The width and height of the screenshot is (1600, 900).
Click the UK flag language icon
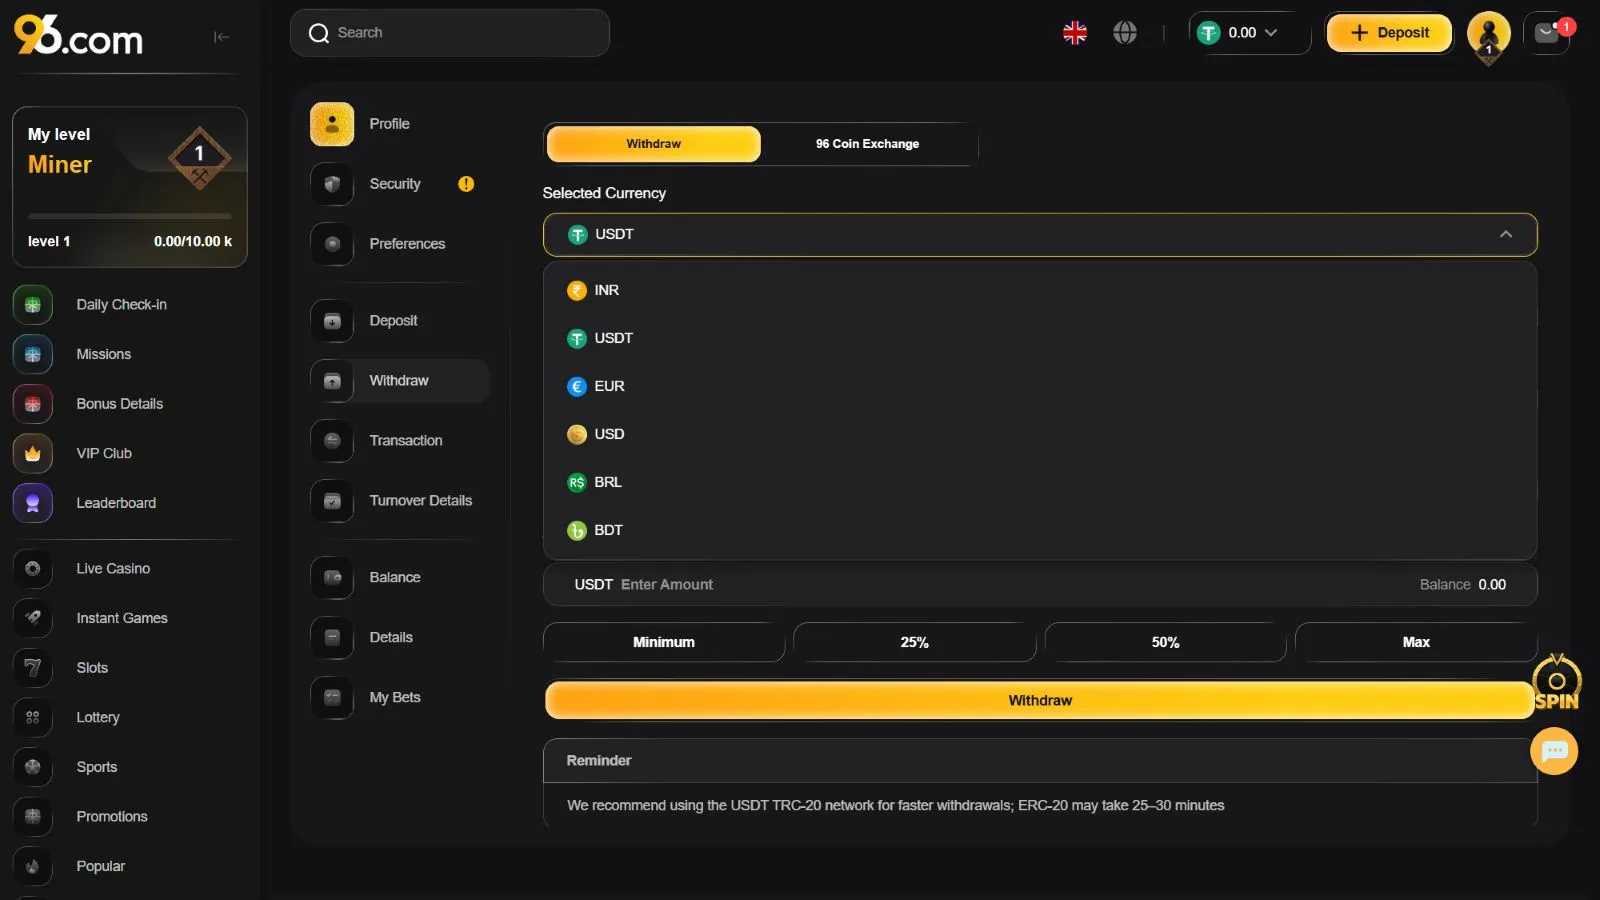1075,33
